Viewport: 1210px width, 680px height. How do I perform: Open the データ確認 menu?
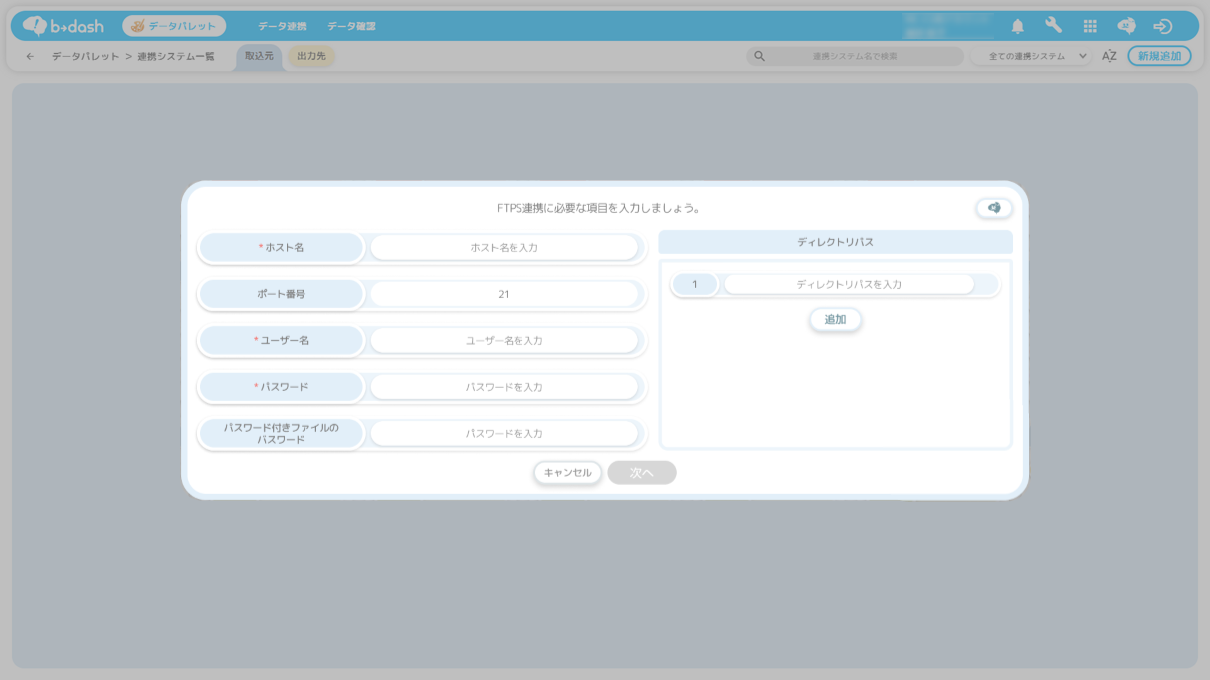[x=351, y=26]
